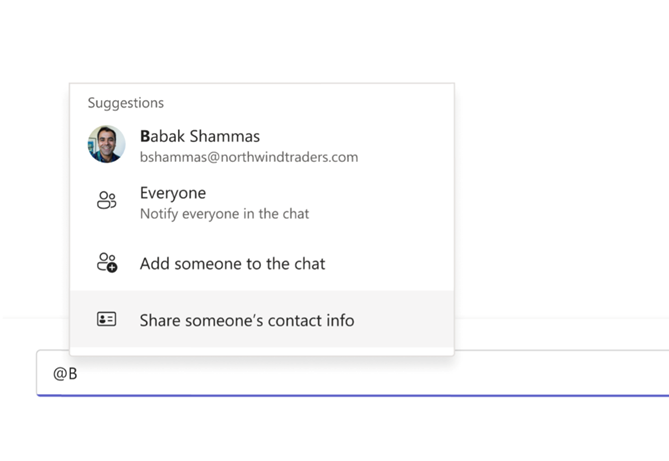Click blank space right of Babak's email
669x461 pixels.
(405, 157)
